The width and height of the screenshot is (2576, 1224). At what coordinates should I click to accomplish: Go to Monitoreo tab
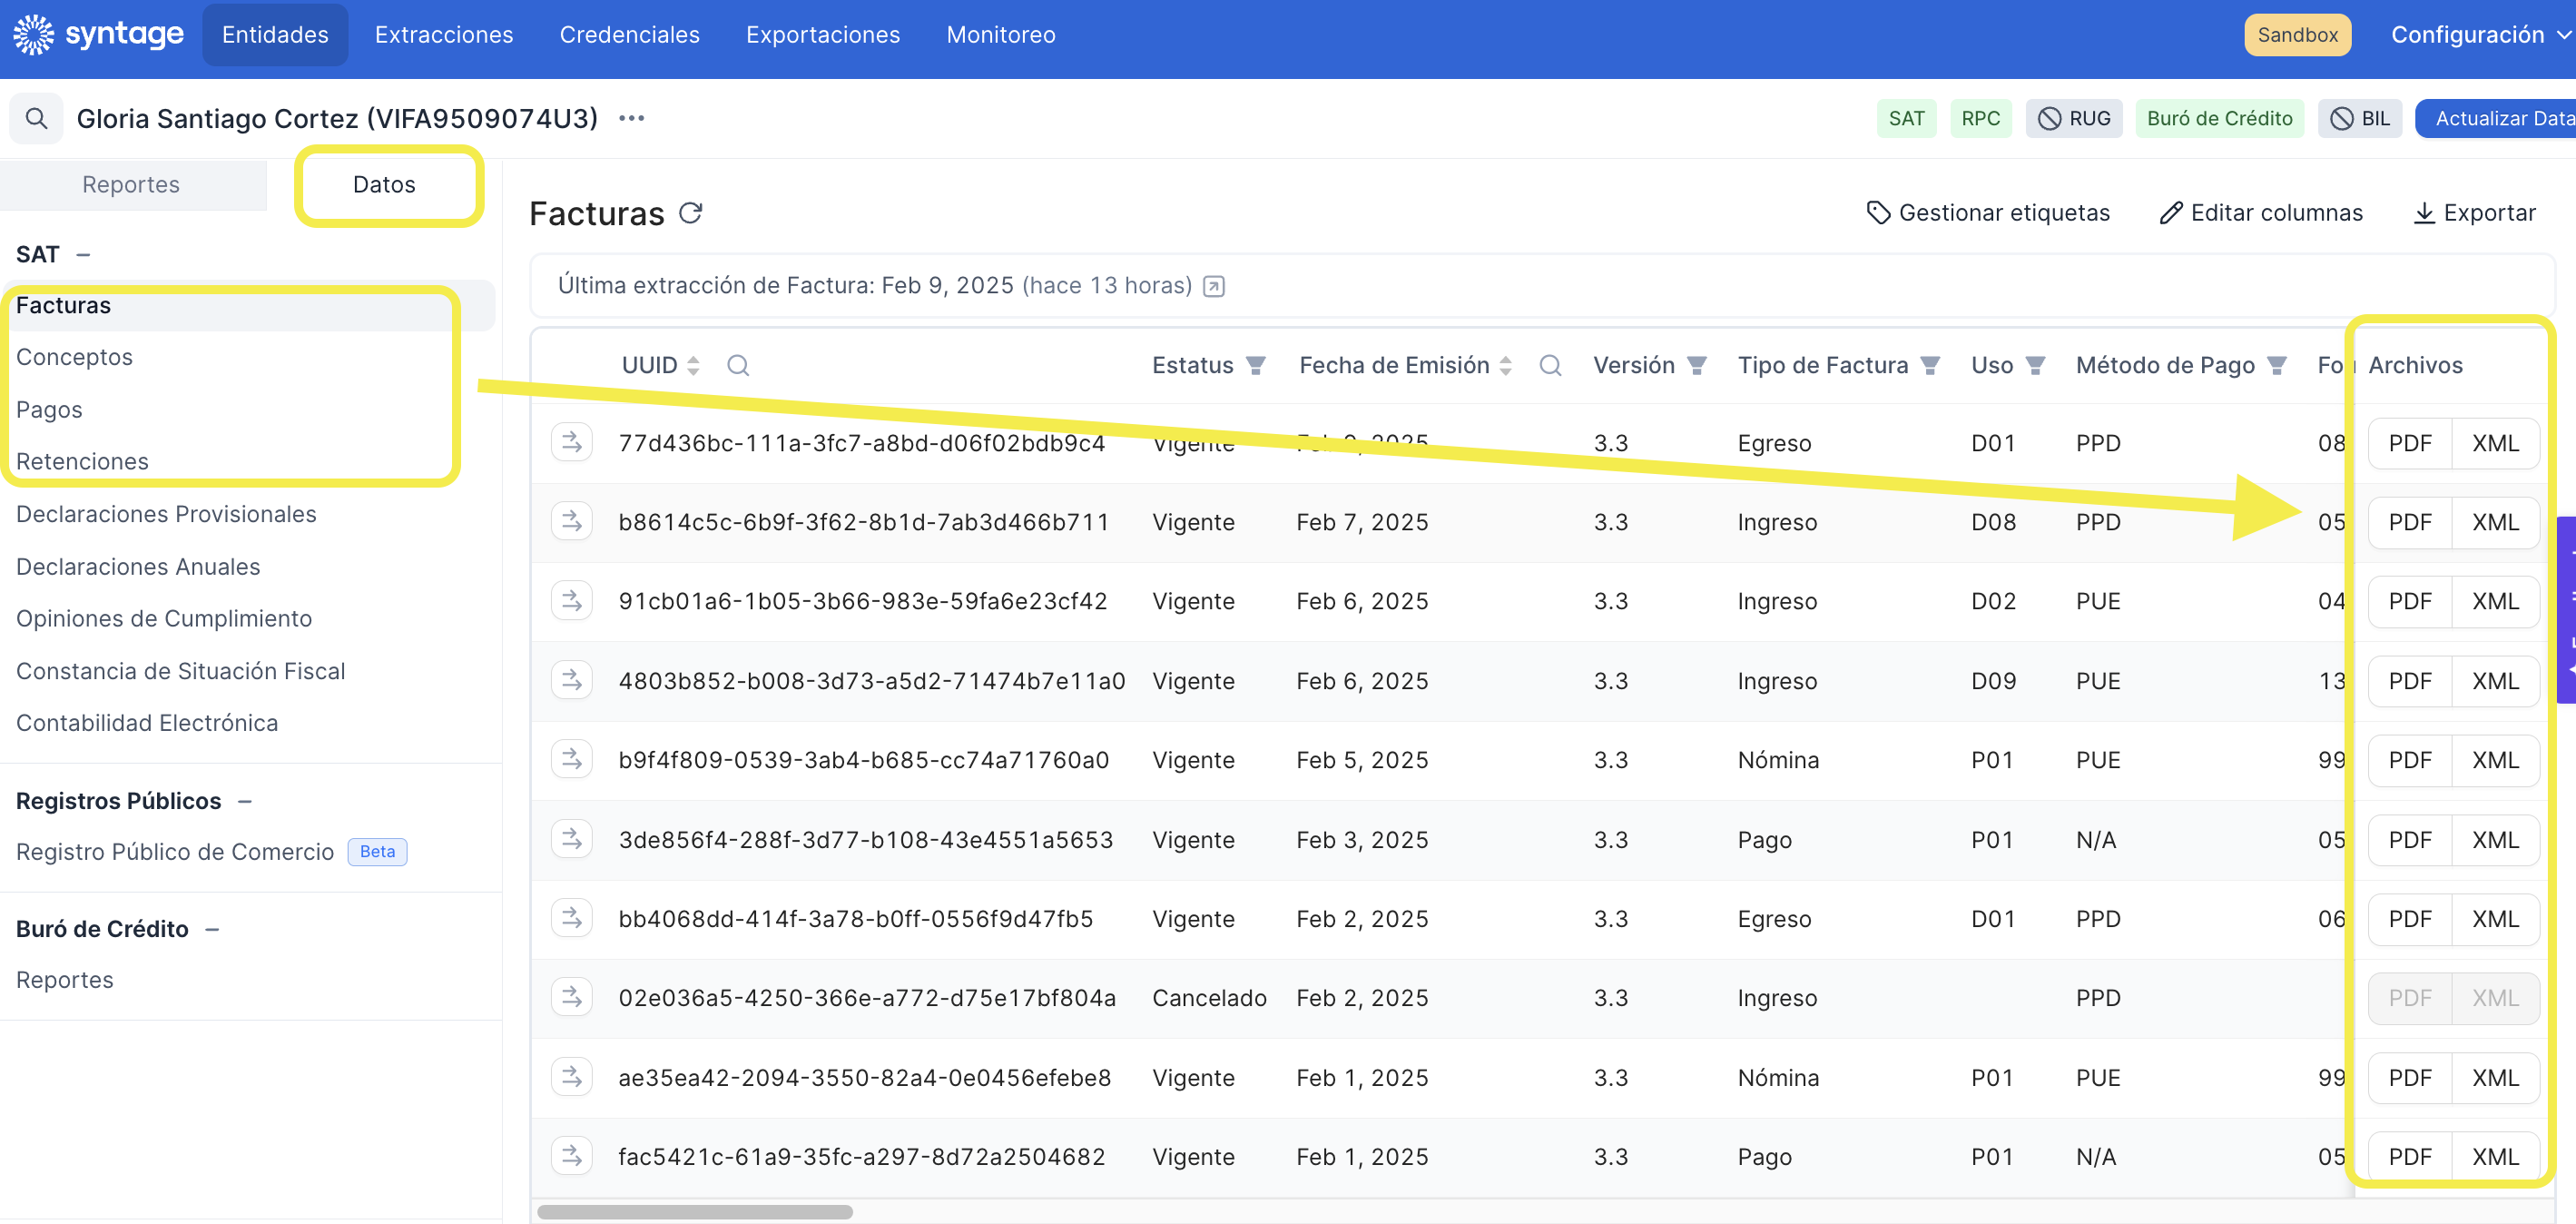click(x=1001, y=34)
